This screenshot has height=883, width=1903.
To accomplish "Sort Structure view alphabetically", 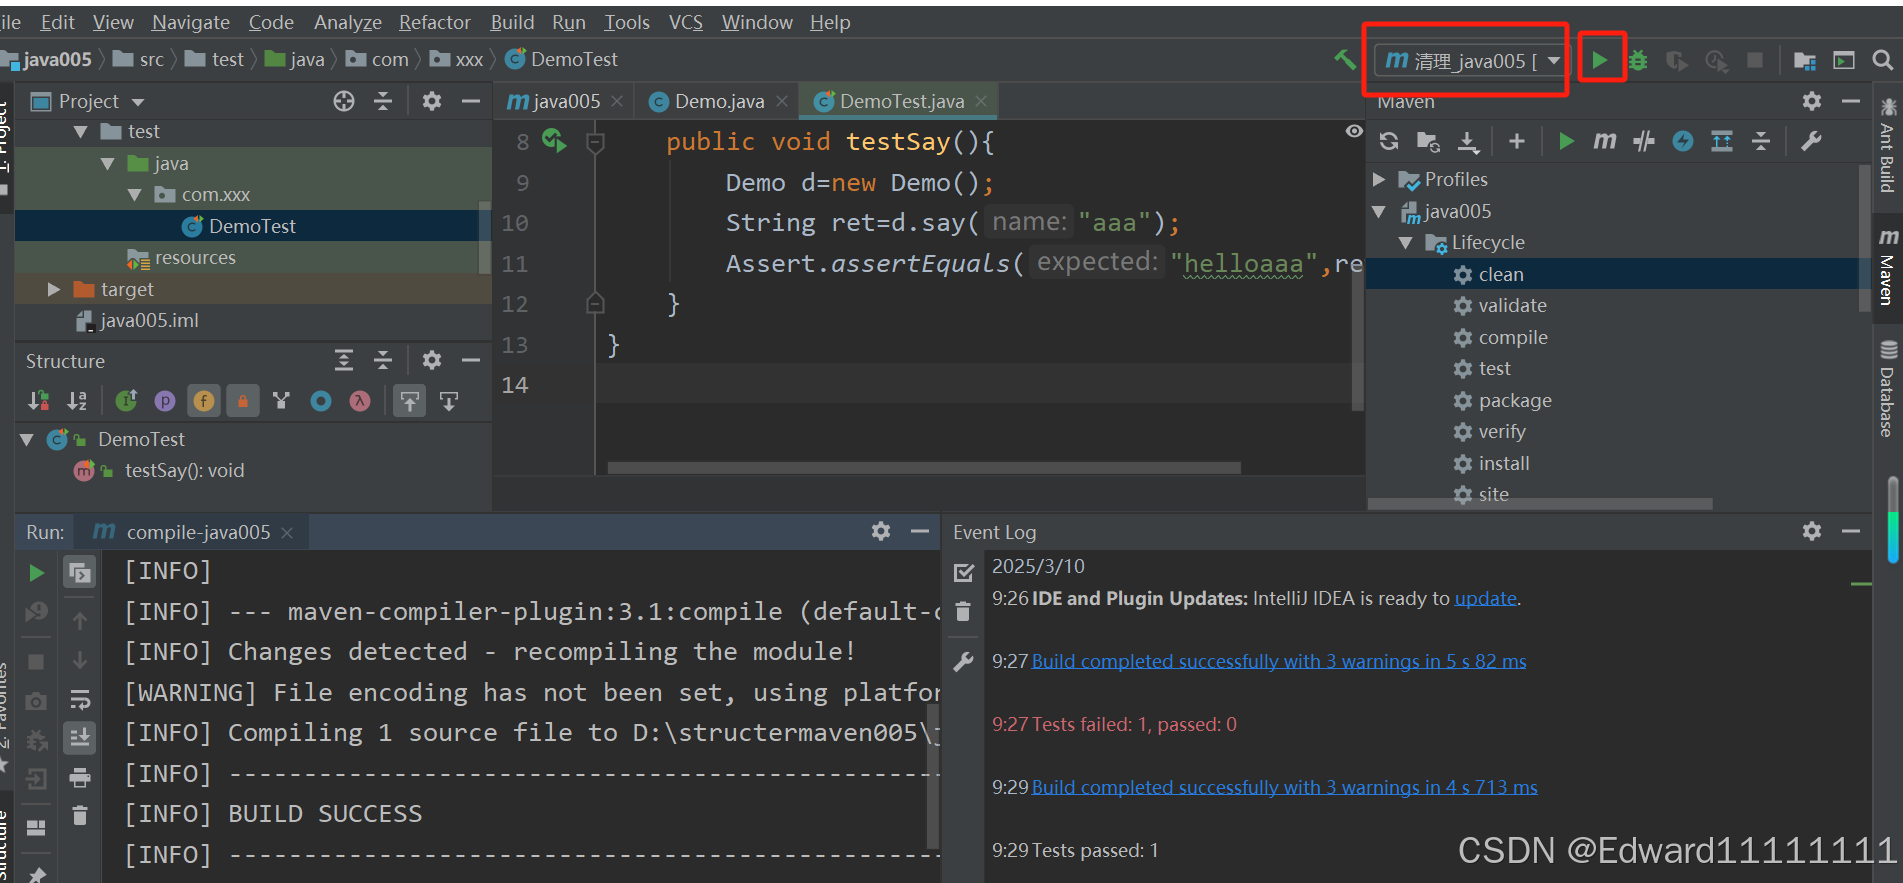I will (x=77, y=401).
